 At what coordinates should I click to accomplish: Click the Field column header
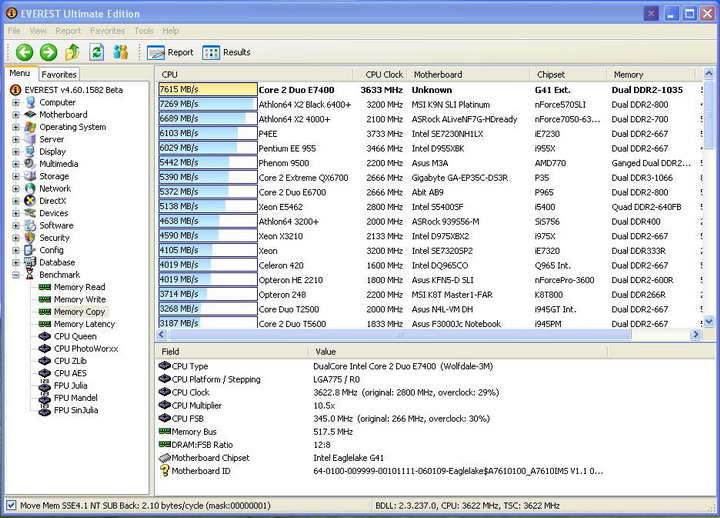pyautogui.click(x=232, y=352)
